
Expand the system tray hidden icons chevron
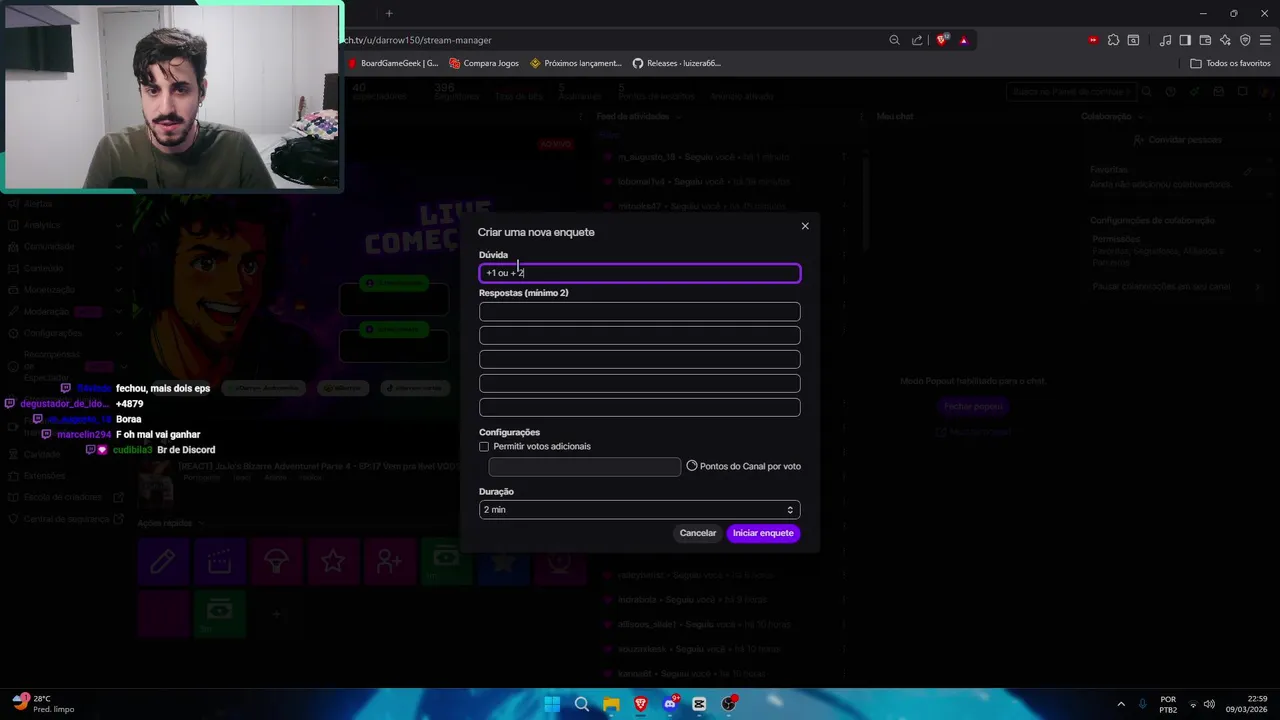[1121, 704]
